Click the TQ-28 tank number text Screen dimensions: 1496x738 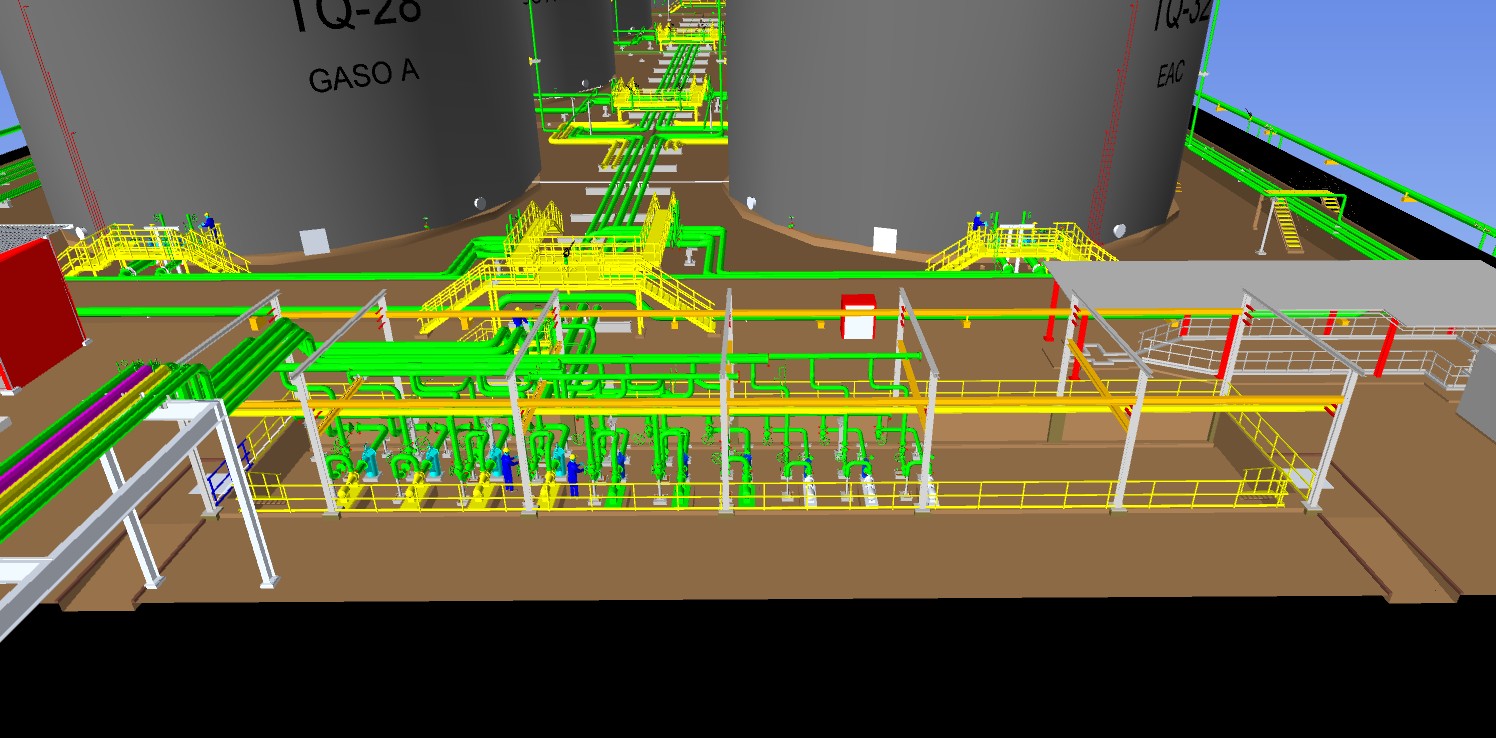point(355,14)
